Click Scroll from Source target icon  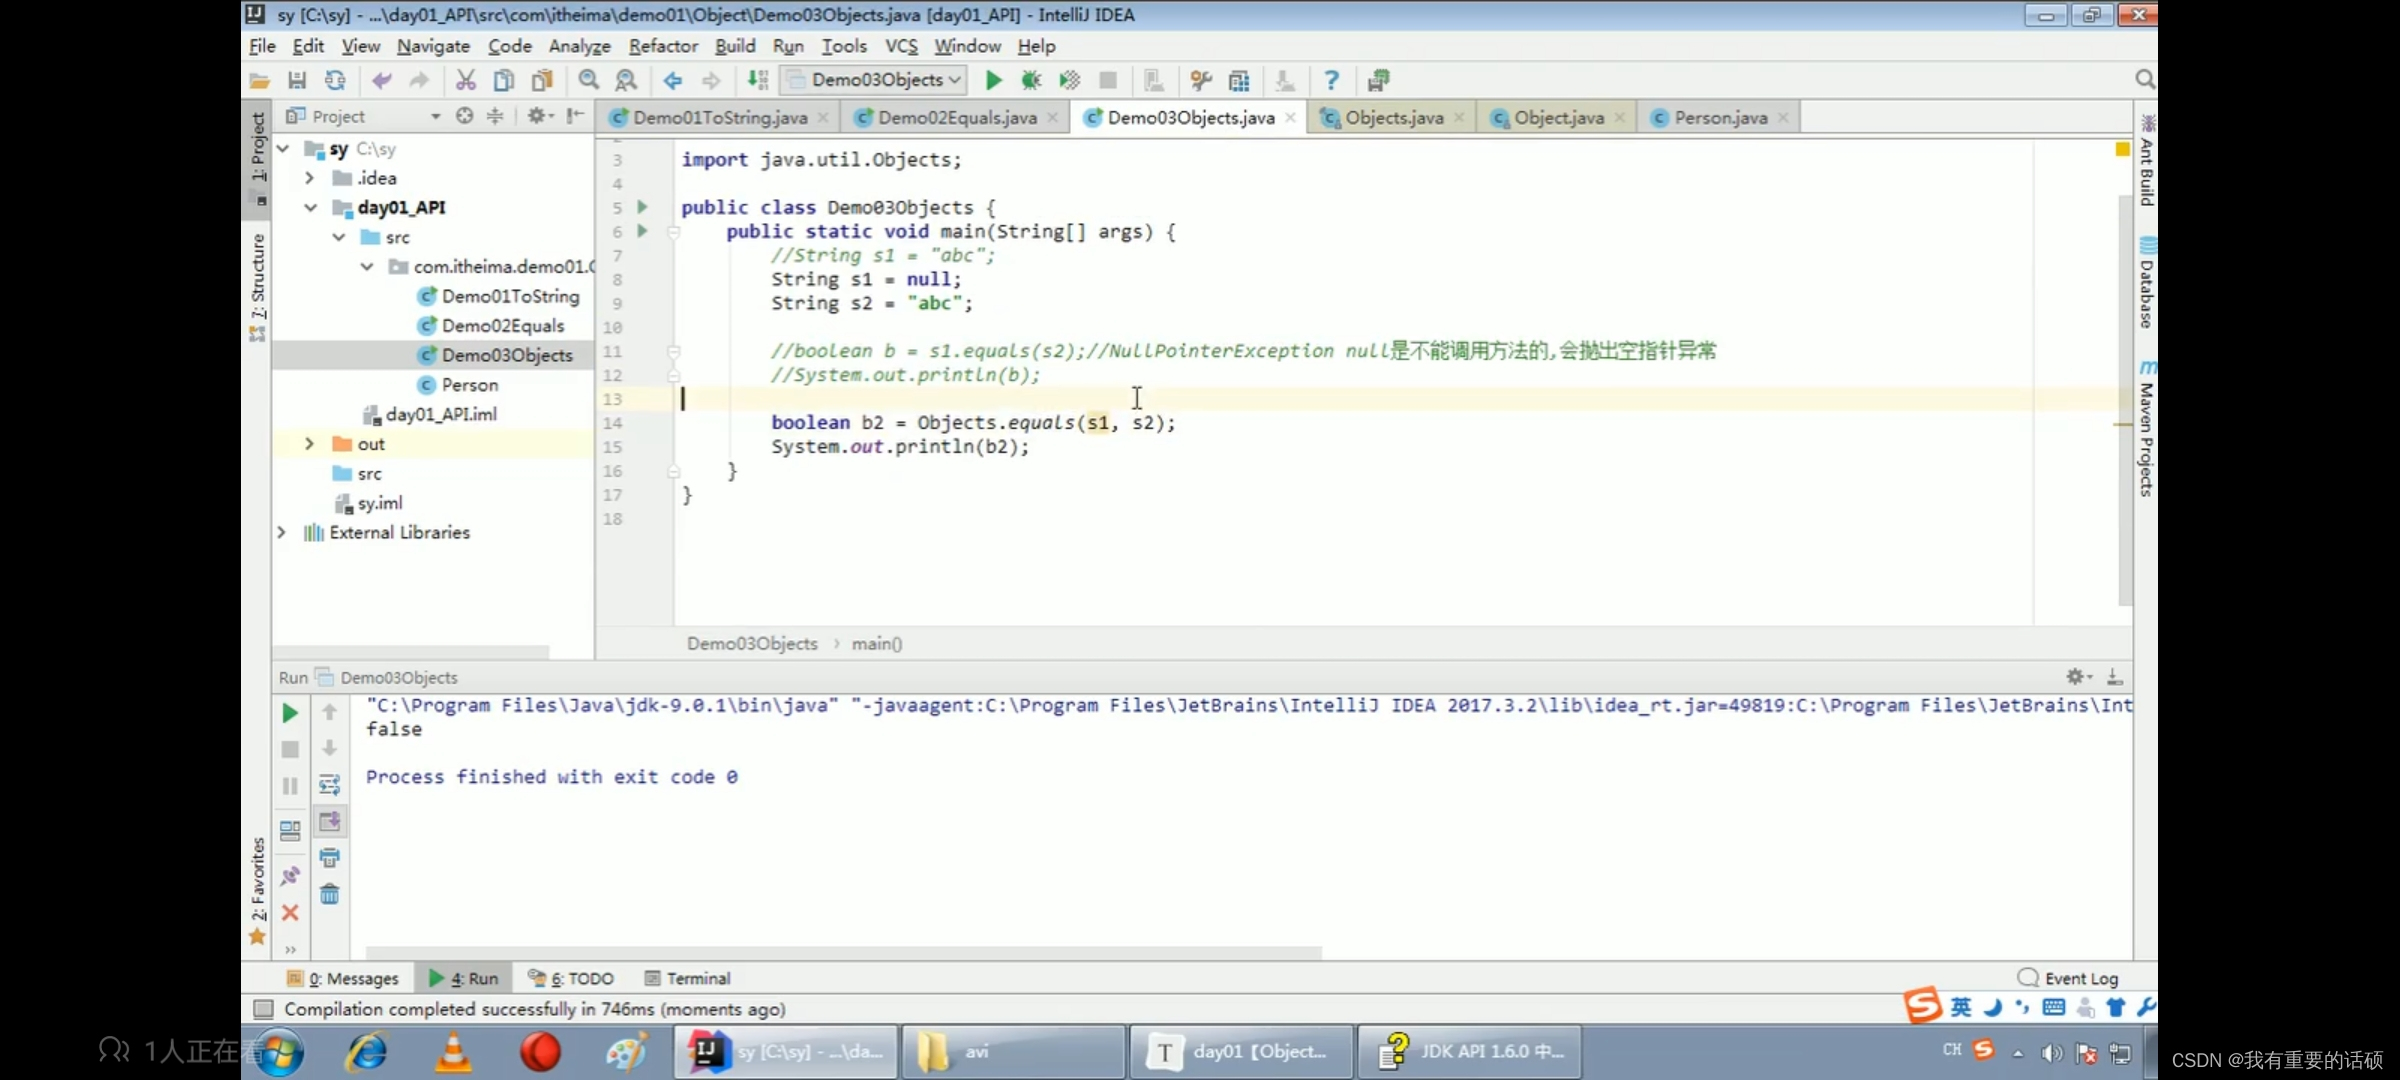pos(464,117)
